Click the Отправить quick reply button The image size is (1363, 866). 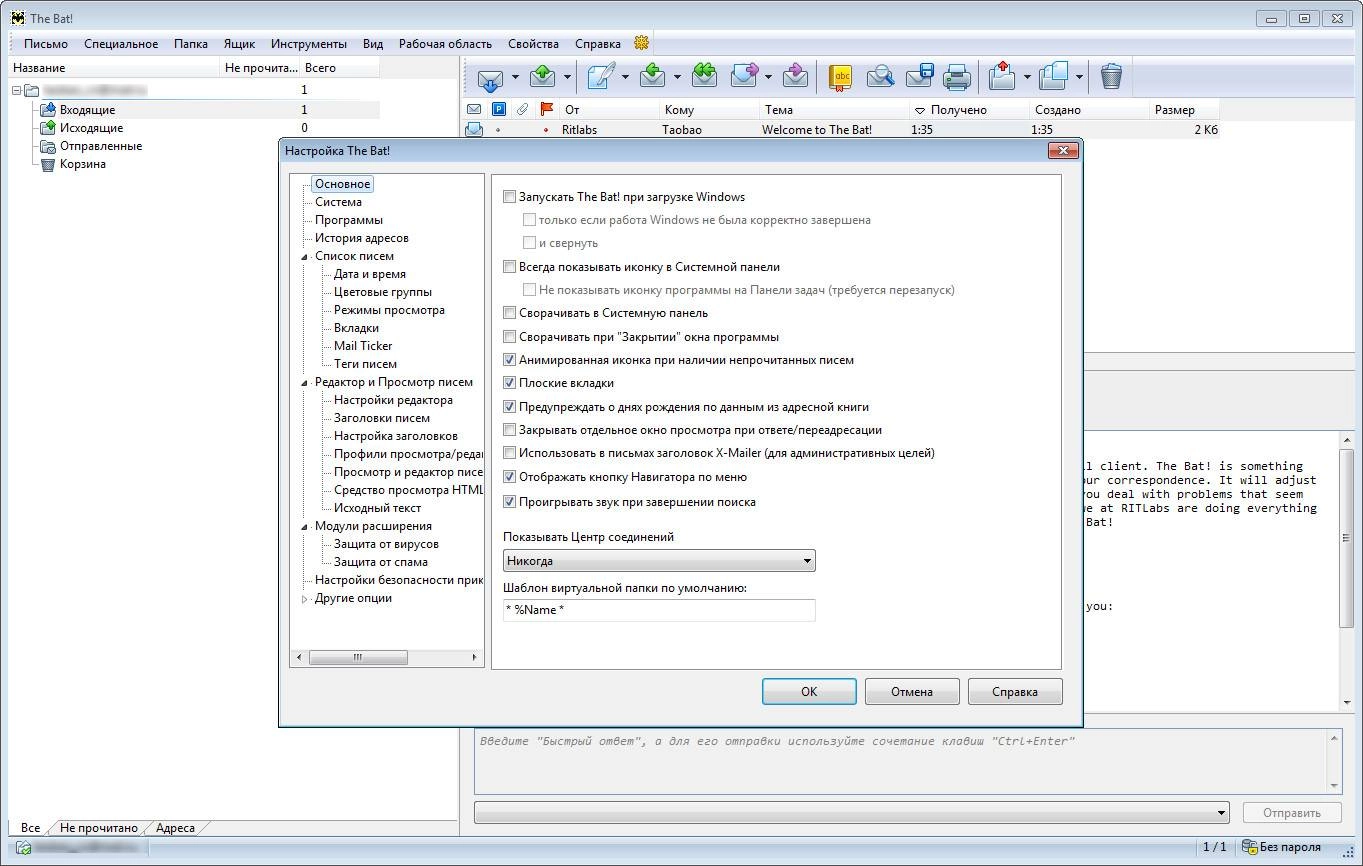pyautogui.click(x=1292, y=812)
